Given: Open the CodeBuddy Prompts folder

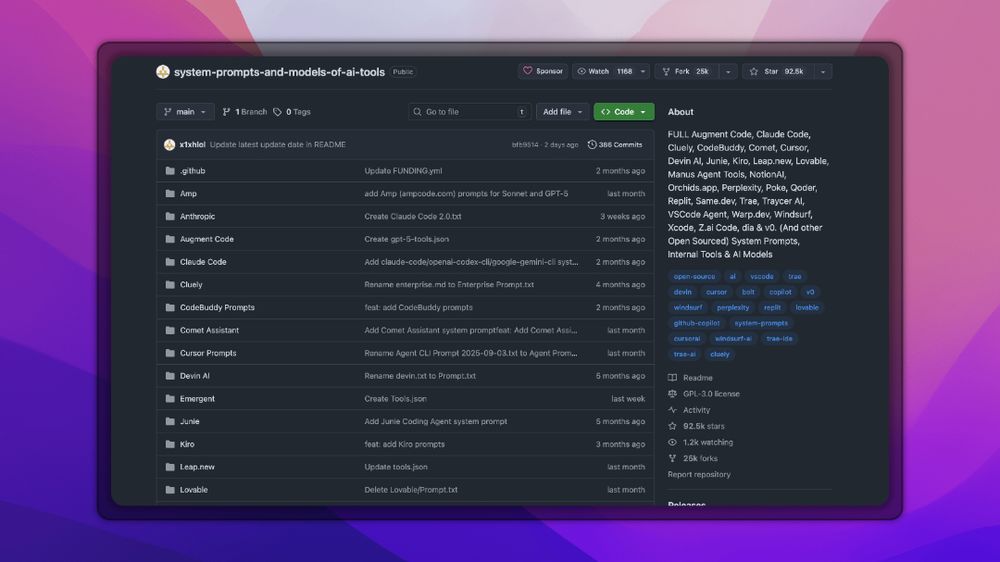Looking at the screenshot, I should pos(217,307).
